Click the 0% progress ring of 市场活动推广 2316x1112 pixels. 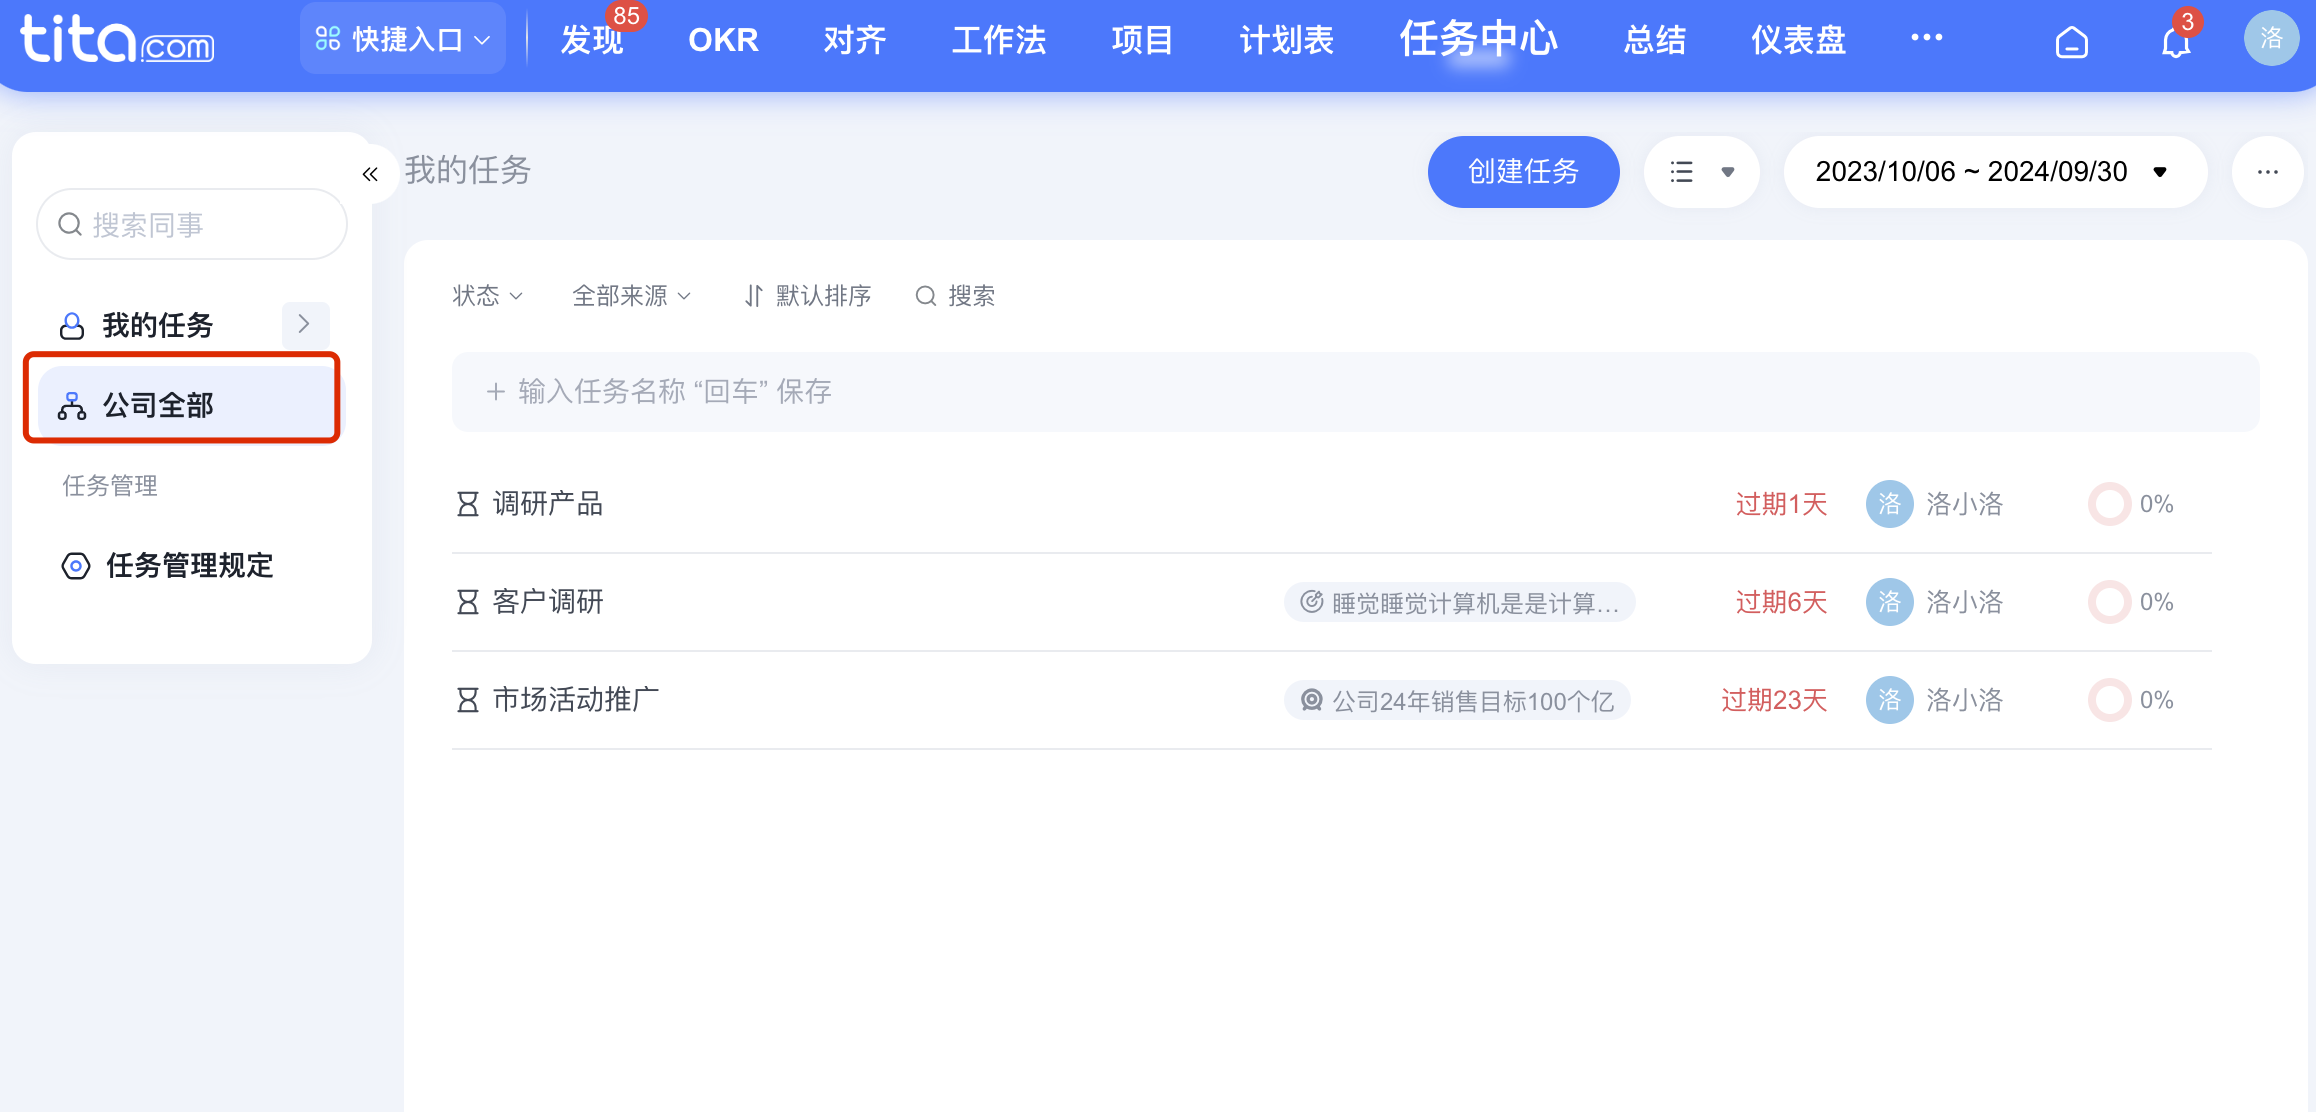[x=2109, y=700]
